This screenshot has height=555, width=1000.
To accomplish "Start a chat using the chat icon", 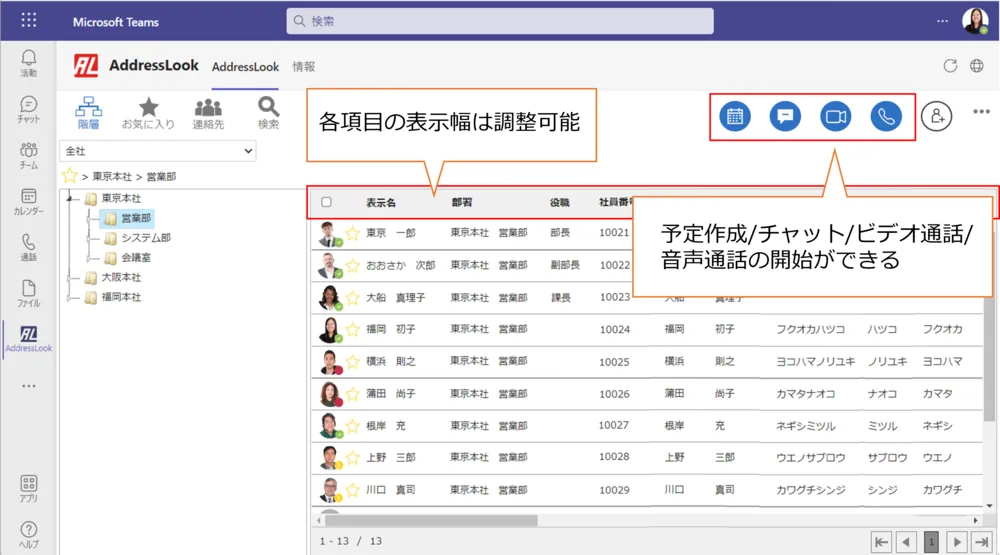I will pyautogui.click(x=785, y=116).
